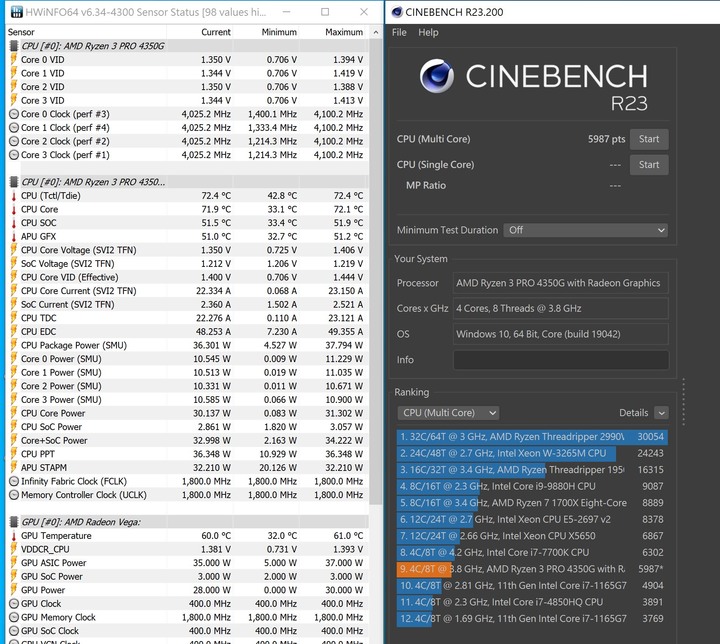
Task: Click the Minimum column header
Action: tap(279, 32)
